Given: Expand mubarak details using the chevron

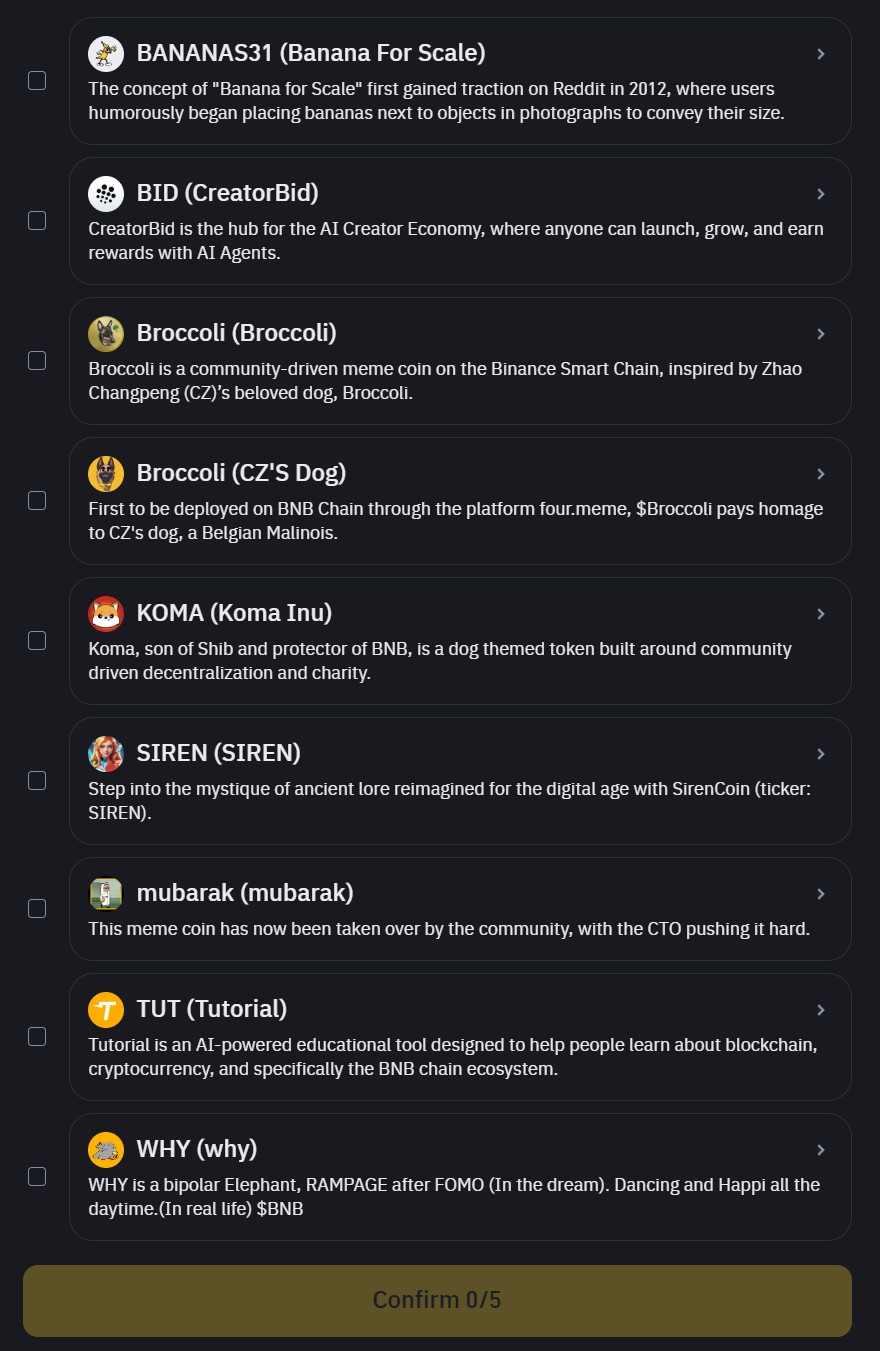Looking at the screenshot, I should click(x=821, y=893).
